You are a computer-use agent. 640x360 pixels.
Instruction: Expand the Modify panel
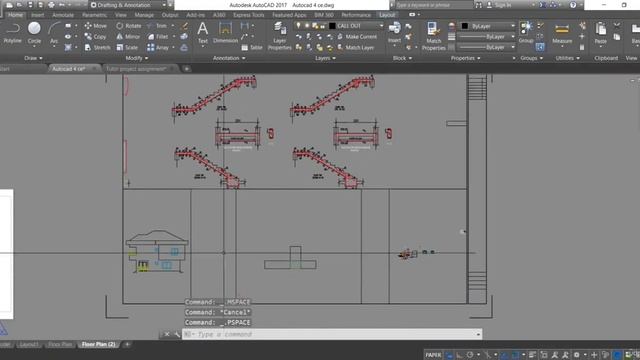(x=137, y=58)
